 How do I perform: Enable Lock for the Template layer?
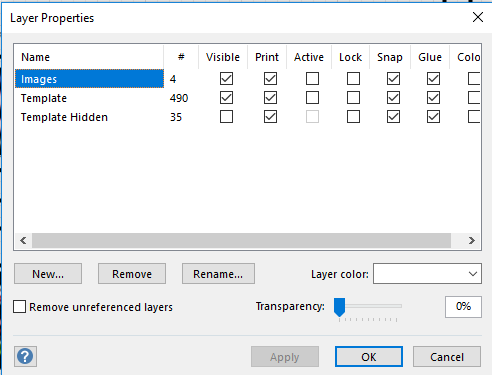click(353, 98)
